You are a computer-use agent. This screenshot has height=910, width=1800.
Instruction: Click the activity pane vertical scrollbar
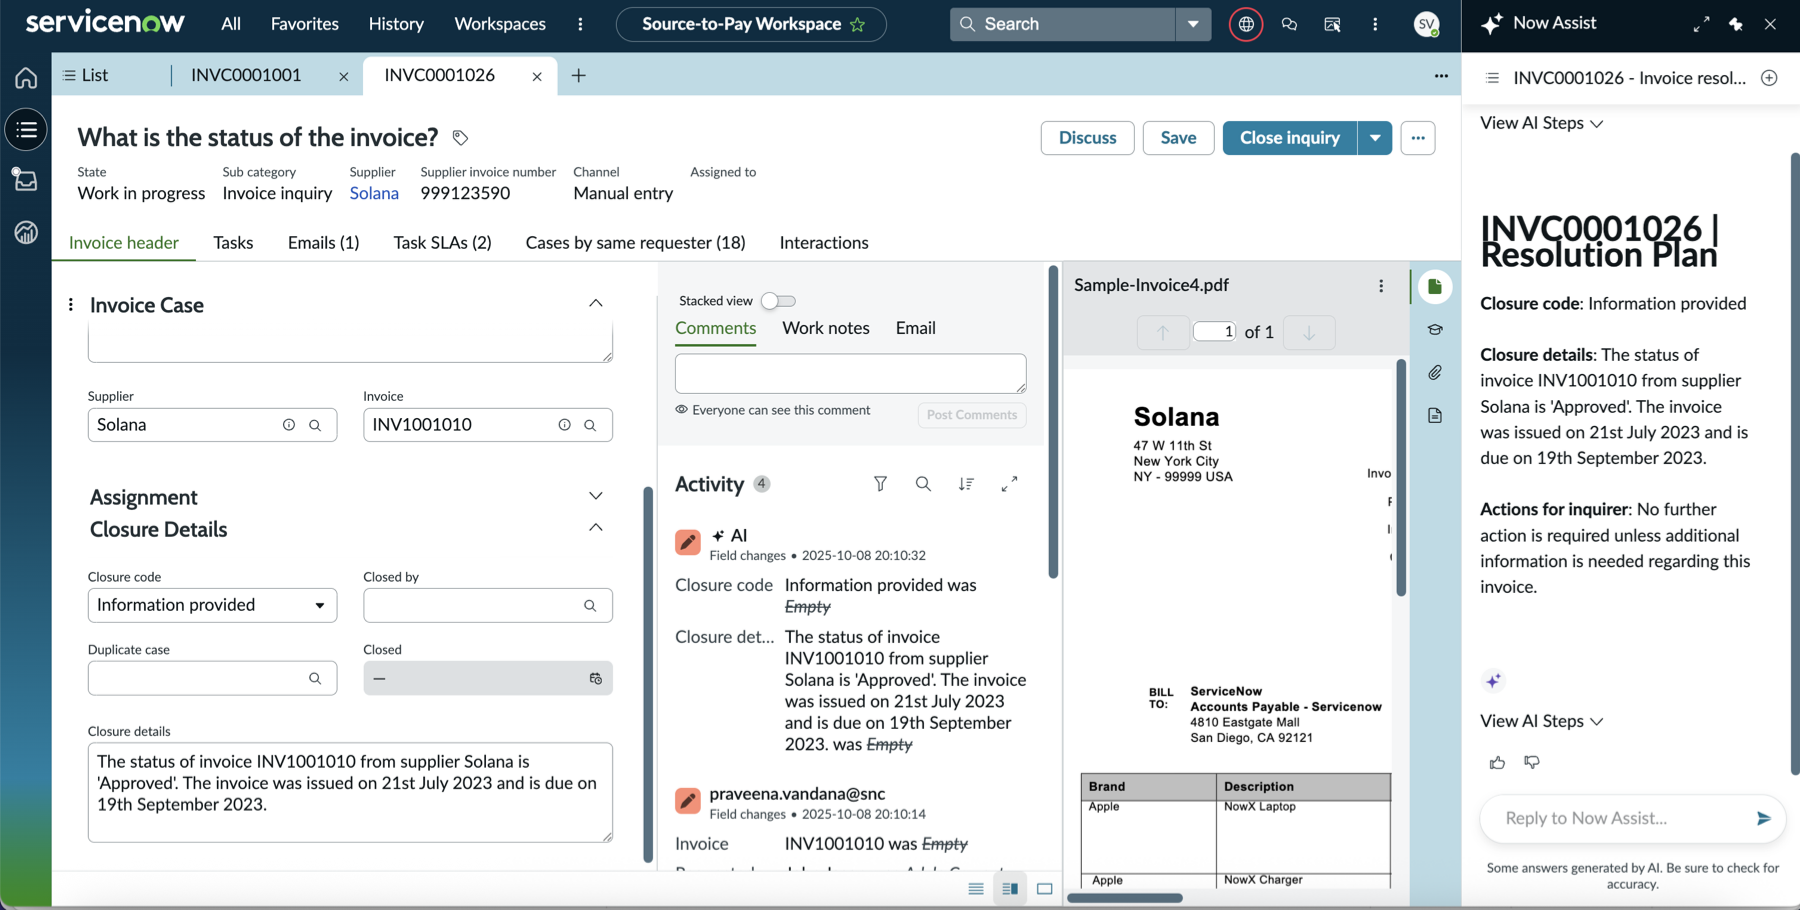click(x=1053, y=422)
